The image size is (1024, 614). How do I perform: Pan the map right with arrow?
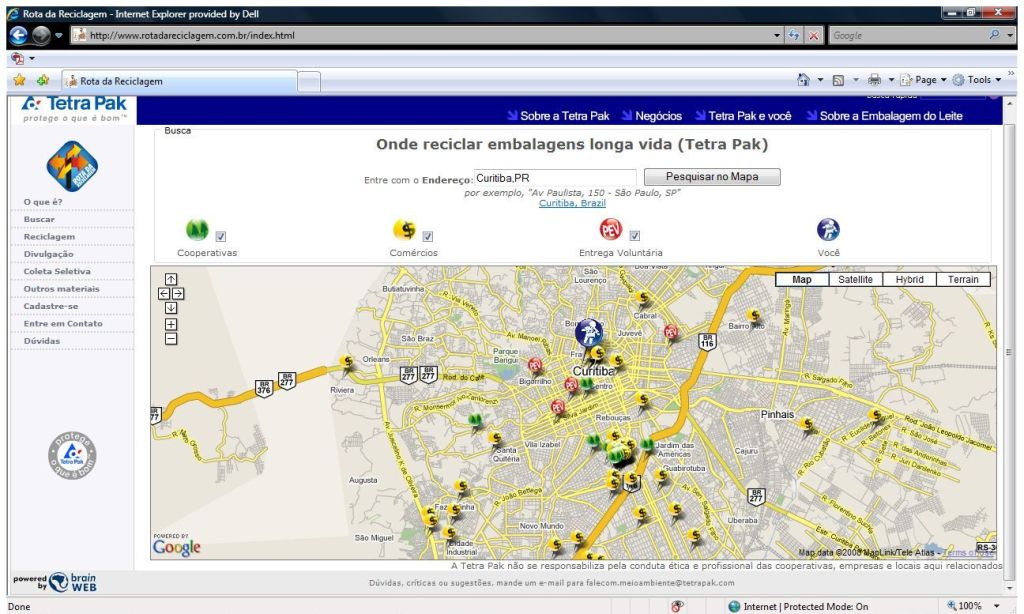click(x=179, y=294)
